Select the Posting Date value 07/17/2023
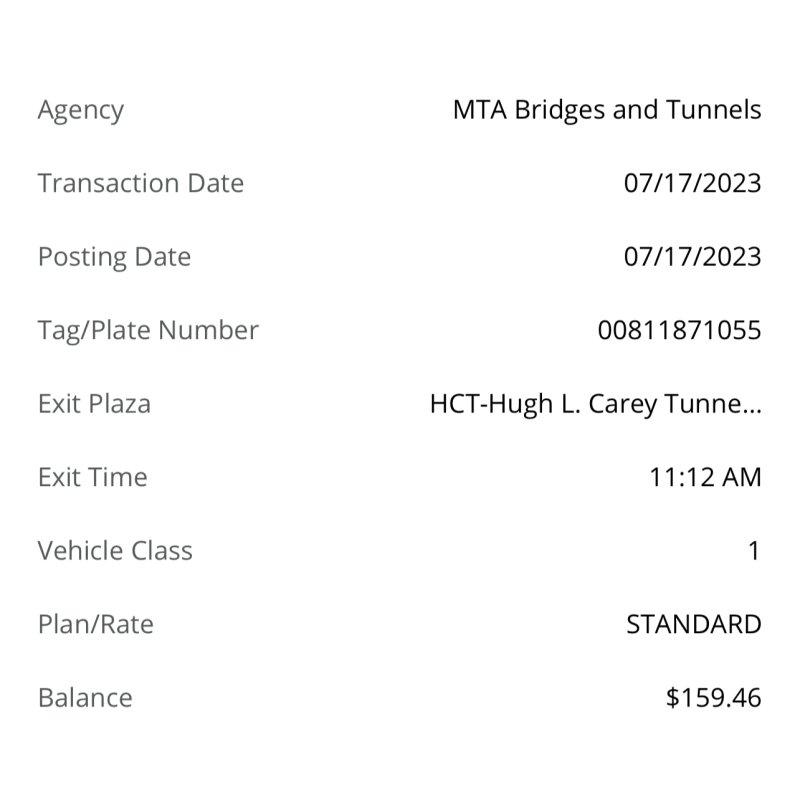 pos(692,257)
